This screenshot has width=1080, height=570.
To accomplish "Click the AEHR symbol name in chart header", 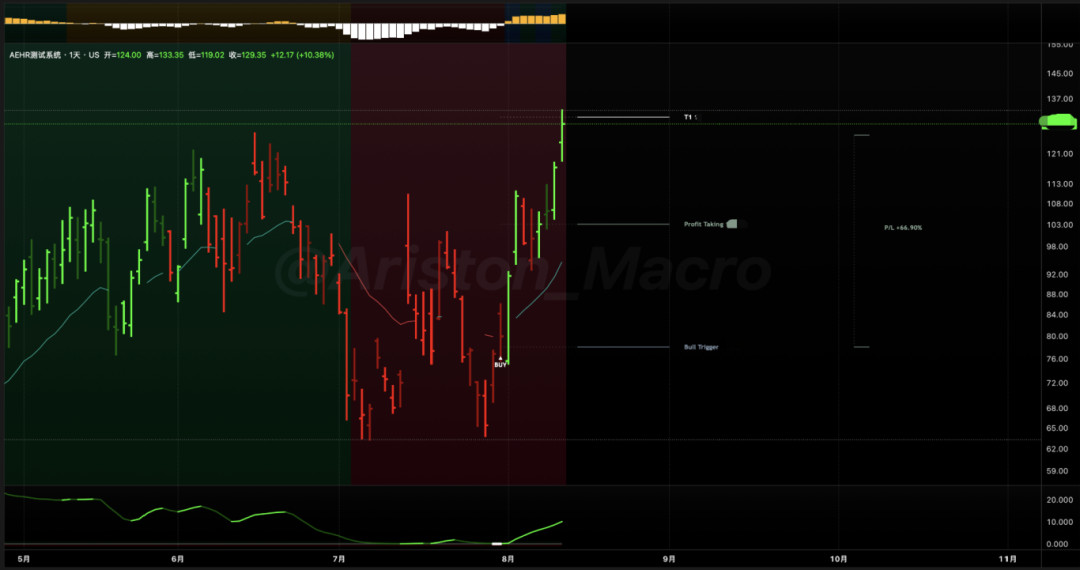I will click(37, 54).
